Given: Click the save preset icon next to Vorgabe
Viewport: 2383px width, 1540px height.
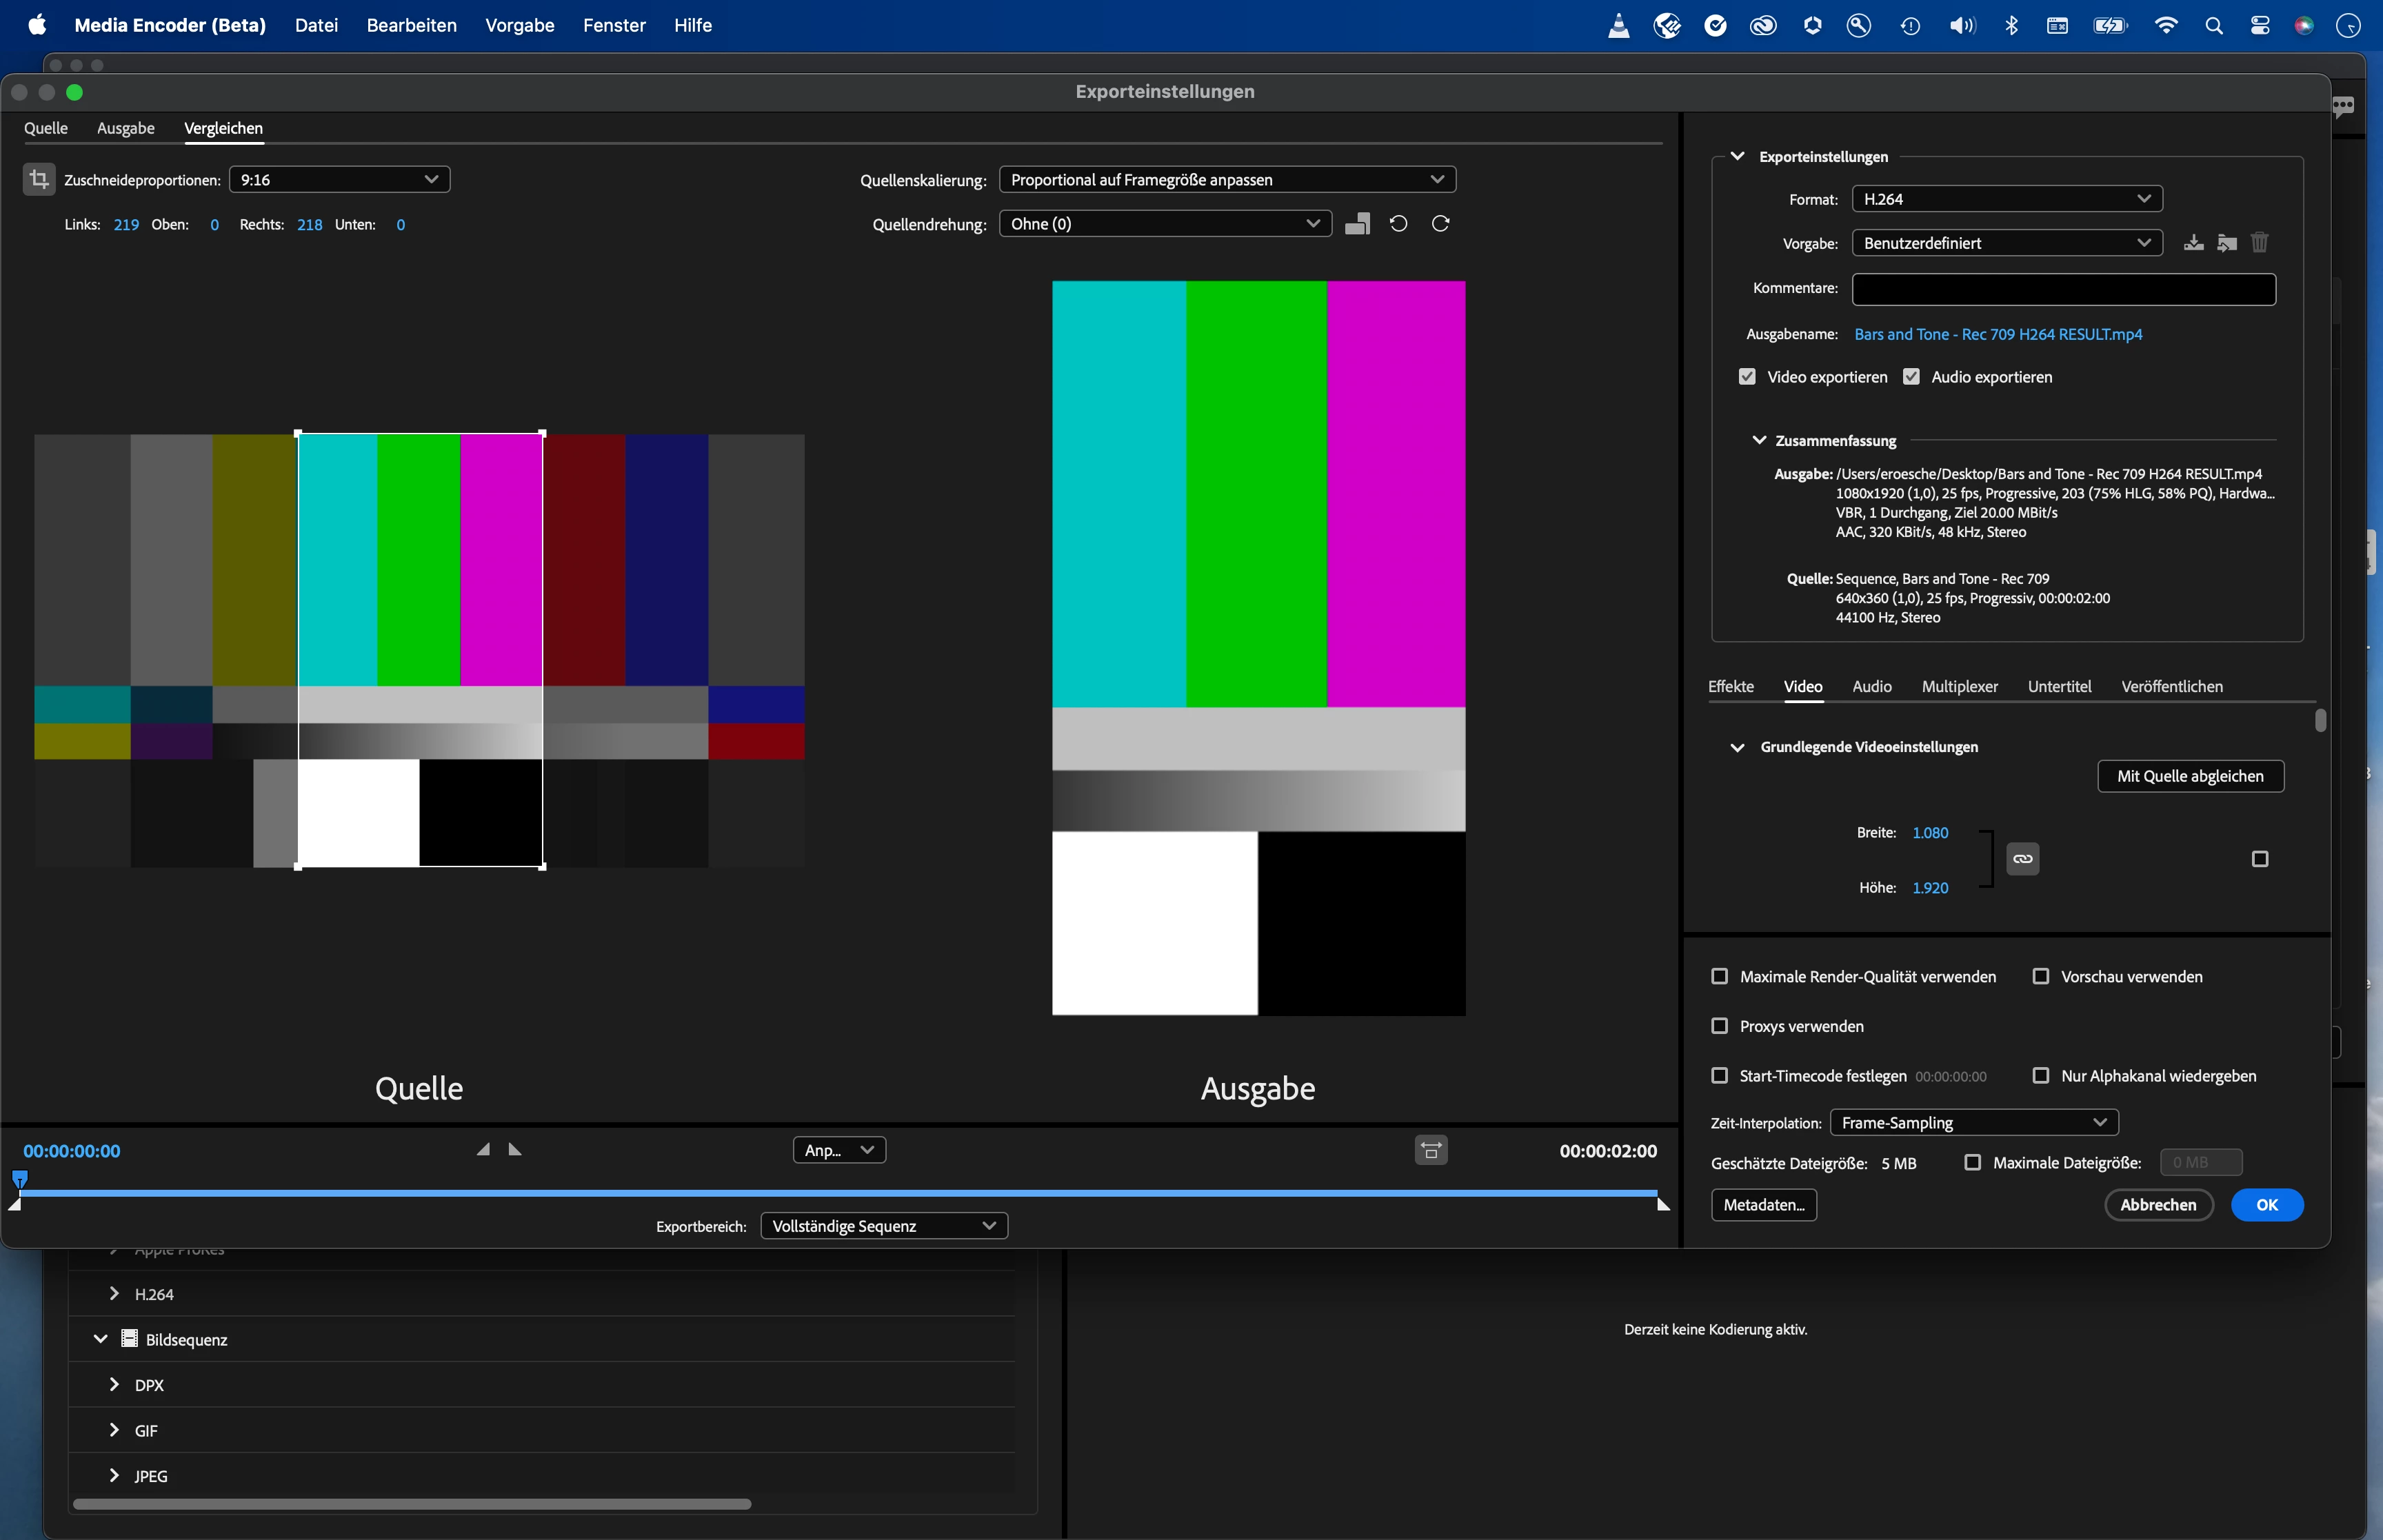Looking at the screenshot, I should 2193,243.
